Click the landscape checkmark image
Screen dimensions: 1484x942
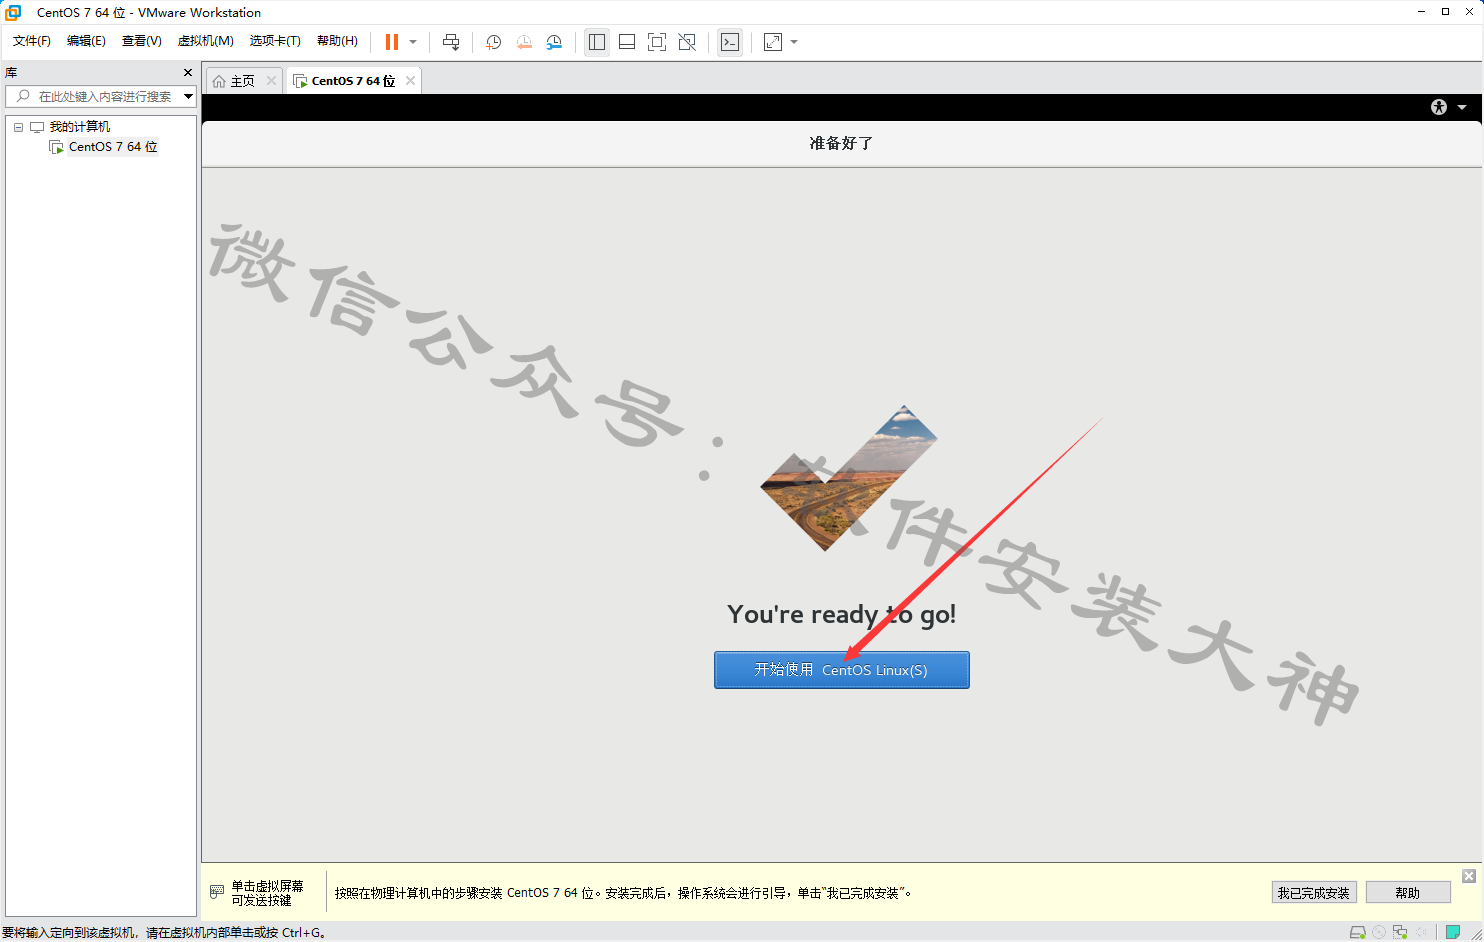pyautogui.click(x=848, y=478)
